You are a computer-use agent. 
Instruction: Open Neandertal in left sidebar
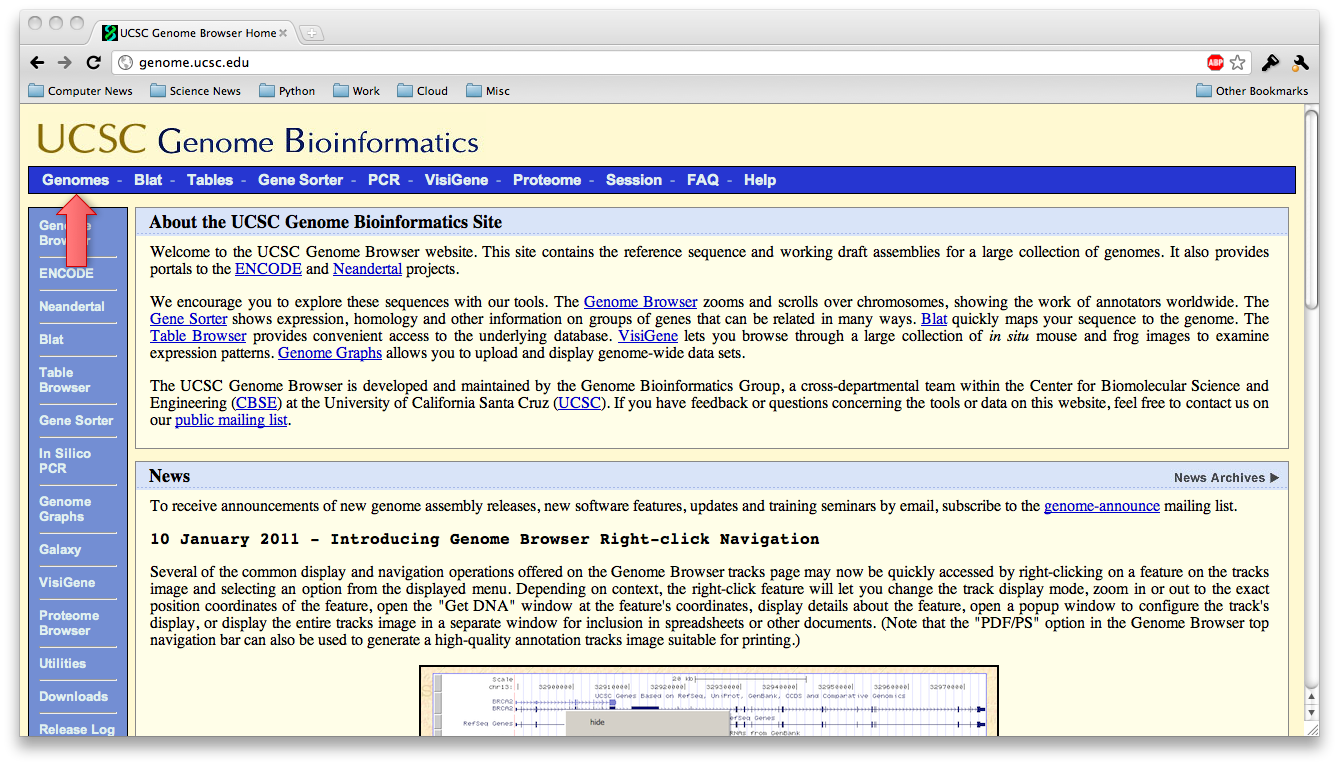pyautogui.click(x=72, y=306)
